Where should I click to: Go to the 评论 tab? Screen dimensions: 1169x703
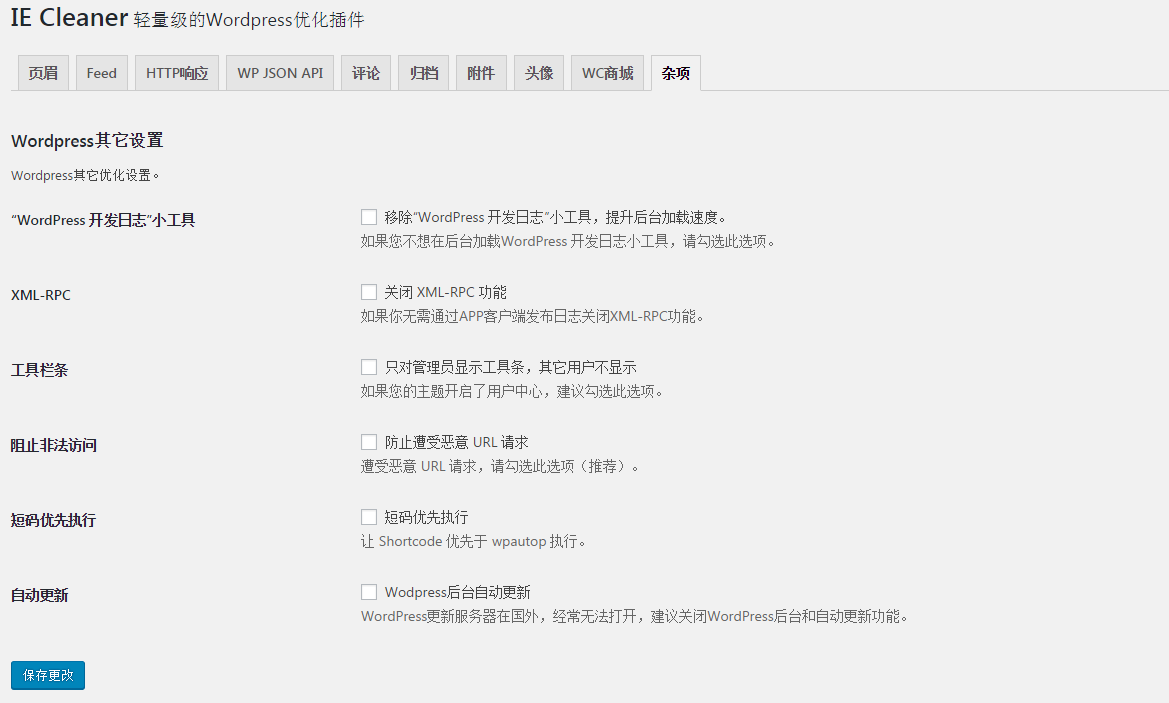click(x=366, y=73)
